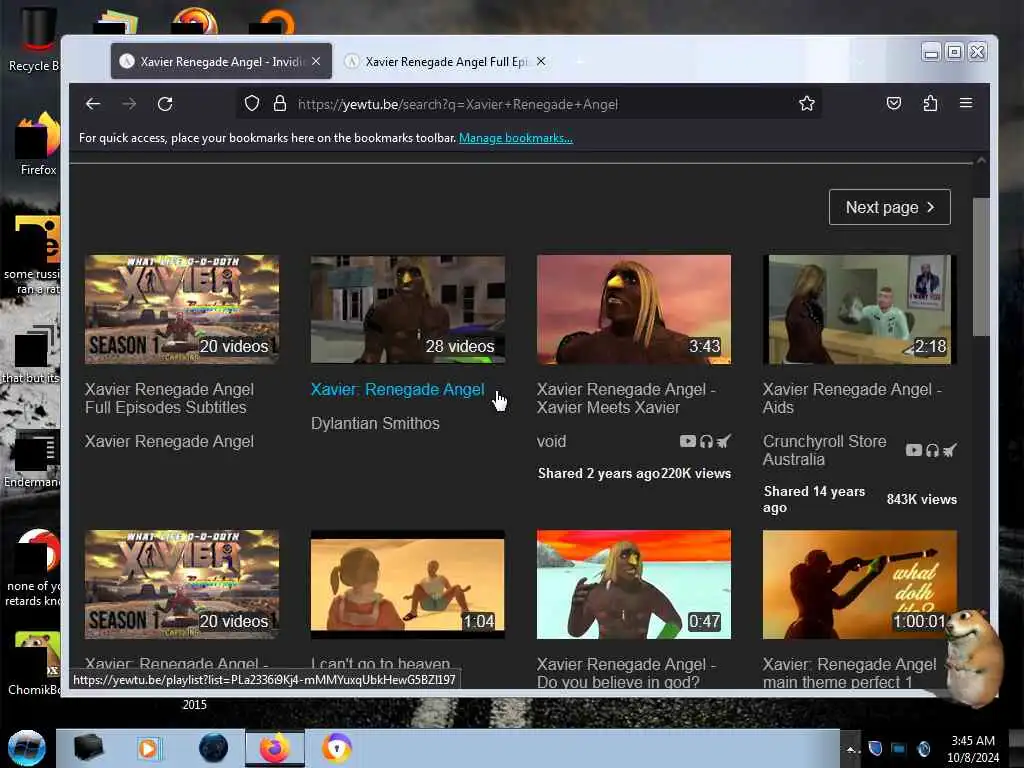This screenshot has height=768, width=1024.
Task: Open the 3:43 video thumbnail
Action: [x=633, y=309]
